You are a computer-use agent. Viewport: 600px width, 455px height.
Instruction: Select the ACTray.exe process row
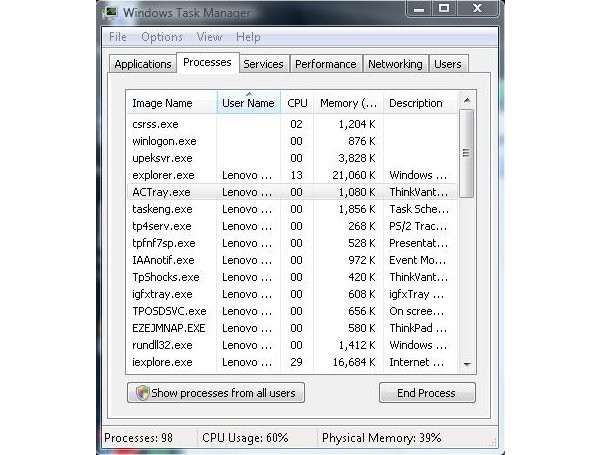click(x=292, y=192)
